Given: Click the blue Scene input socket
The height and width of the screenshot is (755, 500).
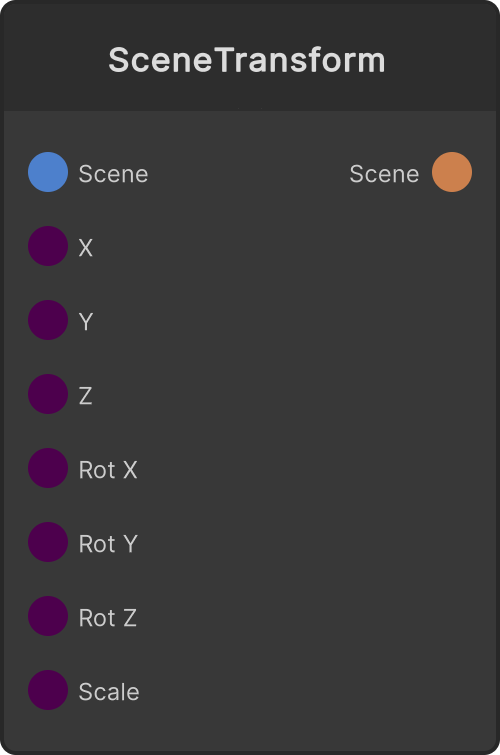Looking at the screenshot, I should (48, 172).
